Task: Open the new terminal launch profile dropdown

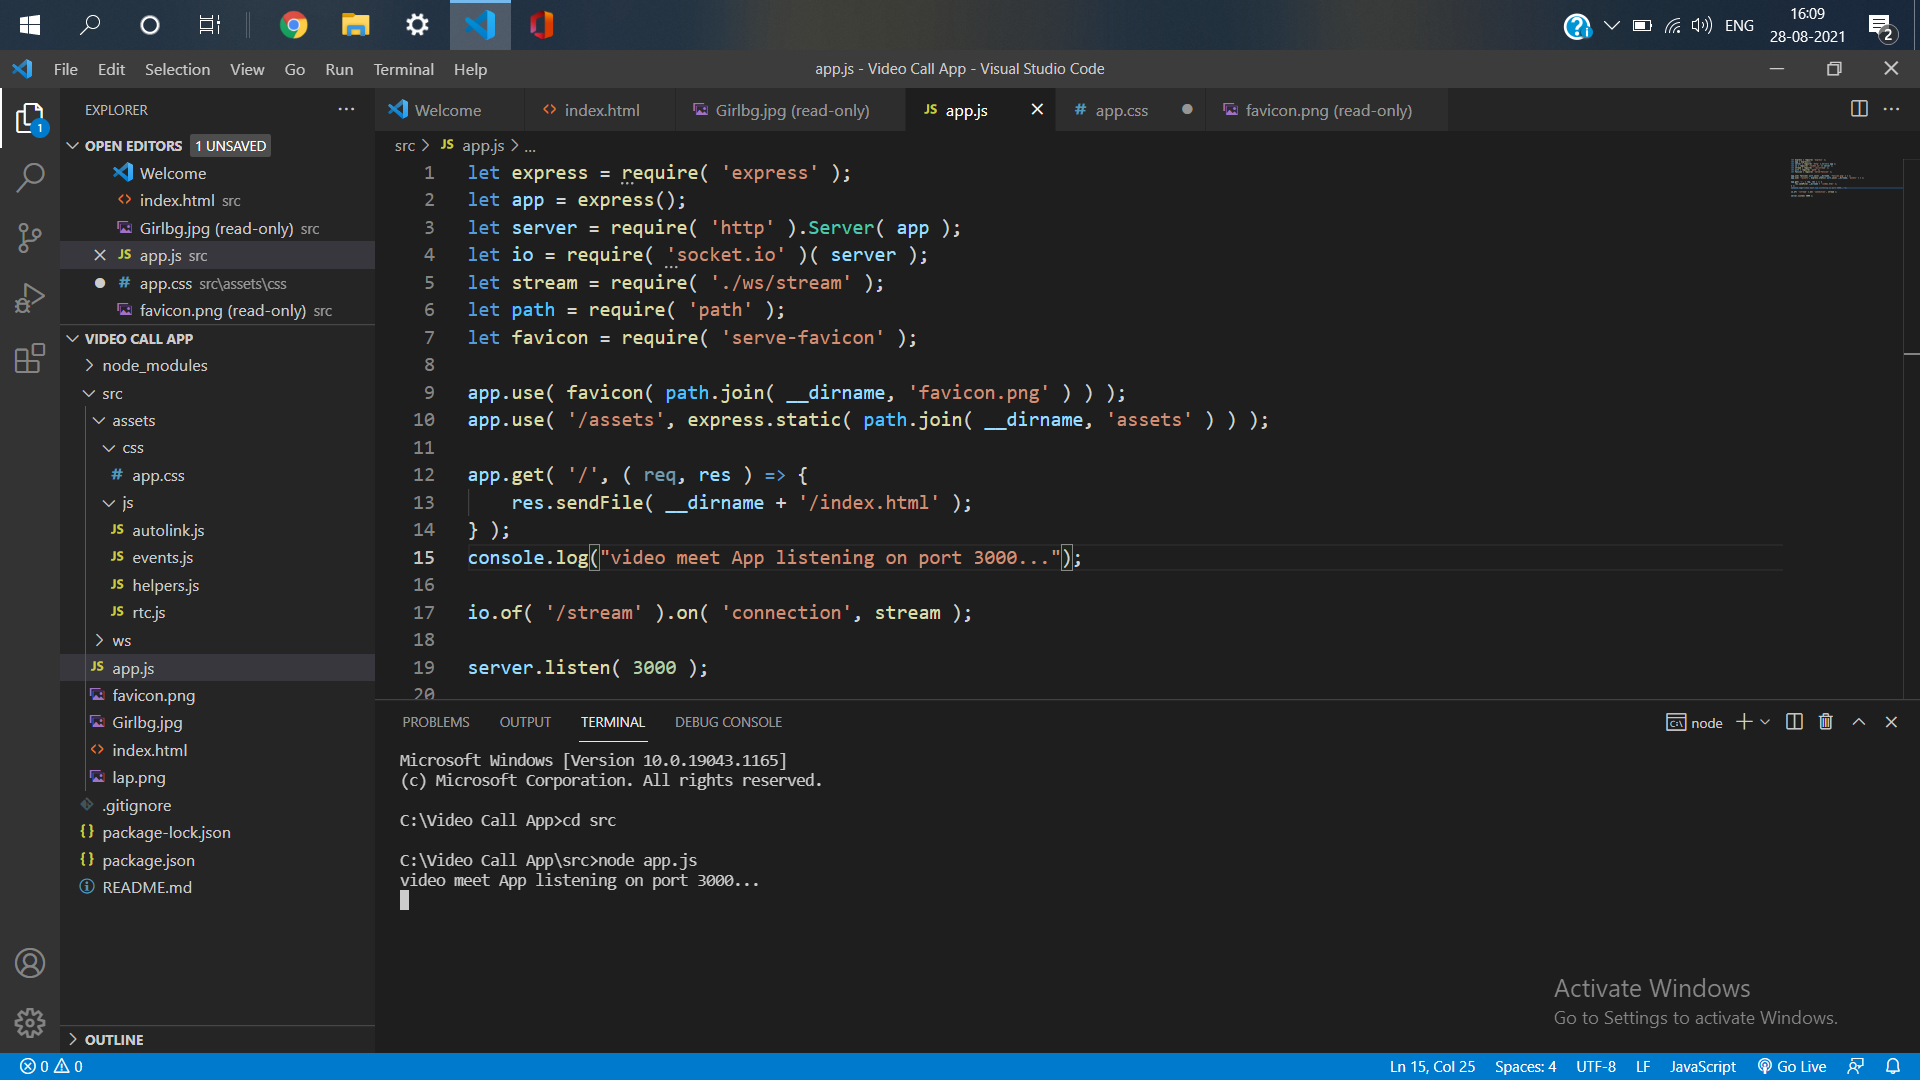Action: pyautogui.click(x=1765, y=722)
